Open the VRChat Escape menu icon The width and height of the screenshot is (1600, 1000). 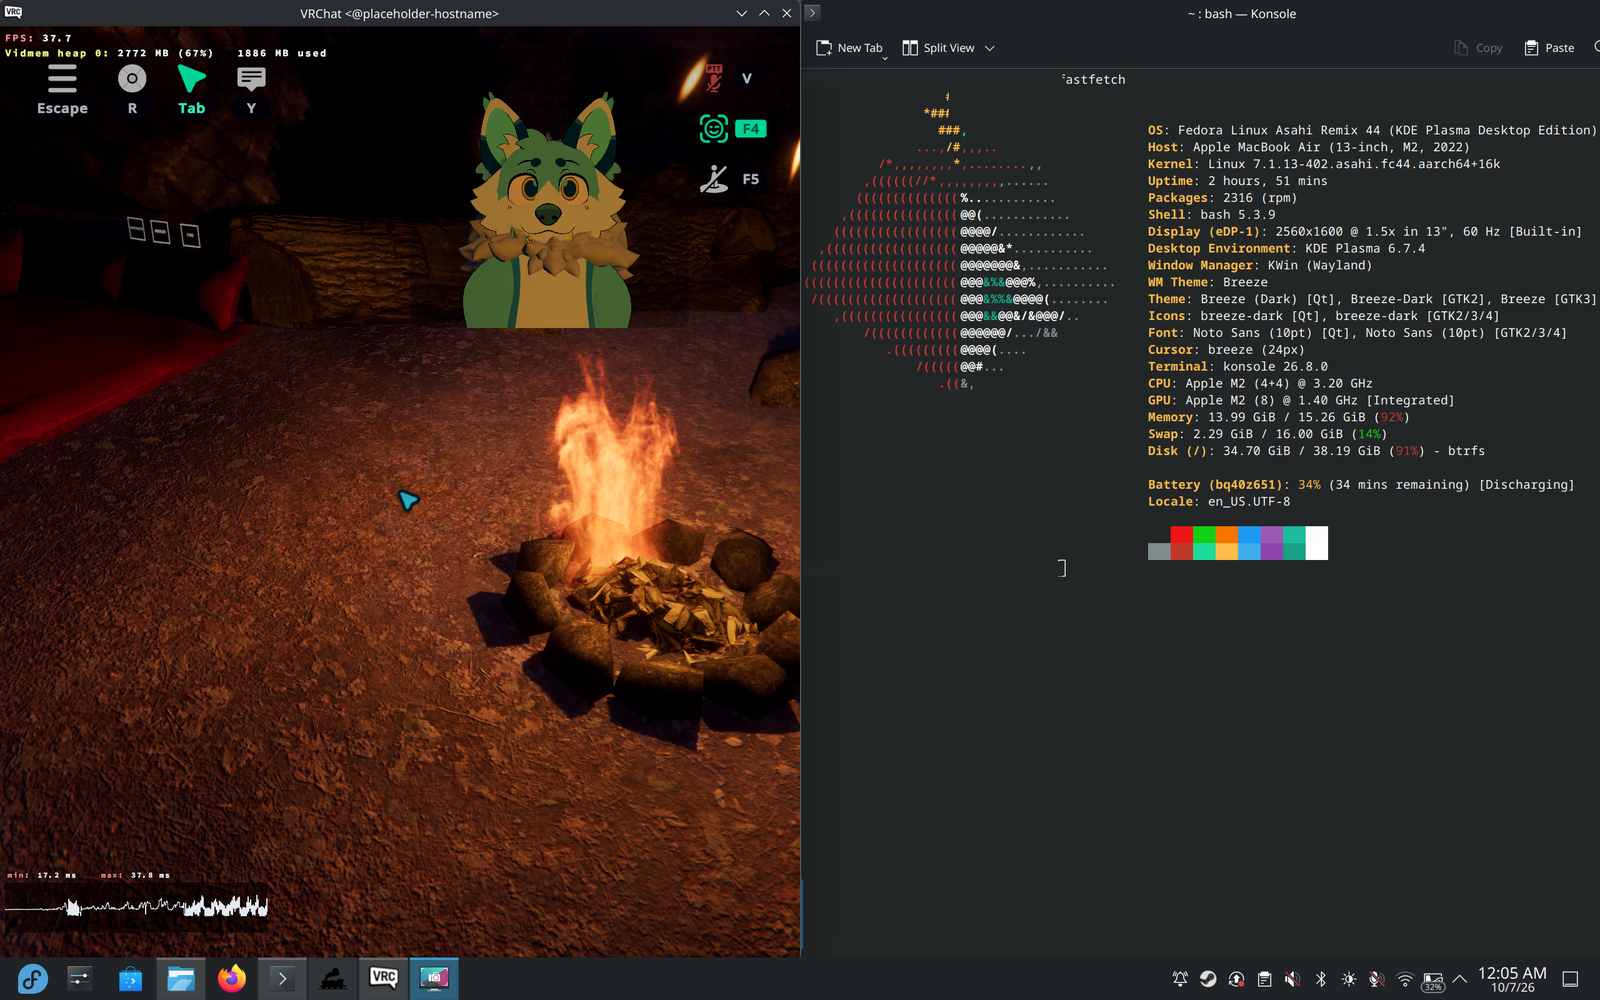pyautogui.click(x=62, y=79)
